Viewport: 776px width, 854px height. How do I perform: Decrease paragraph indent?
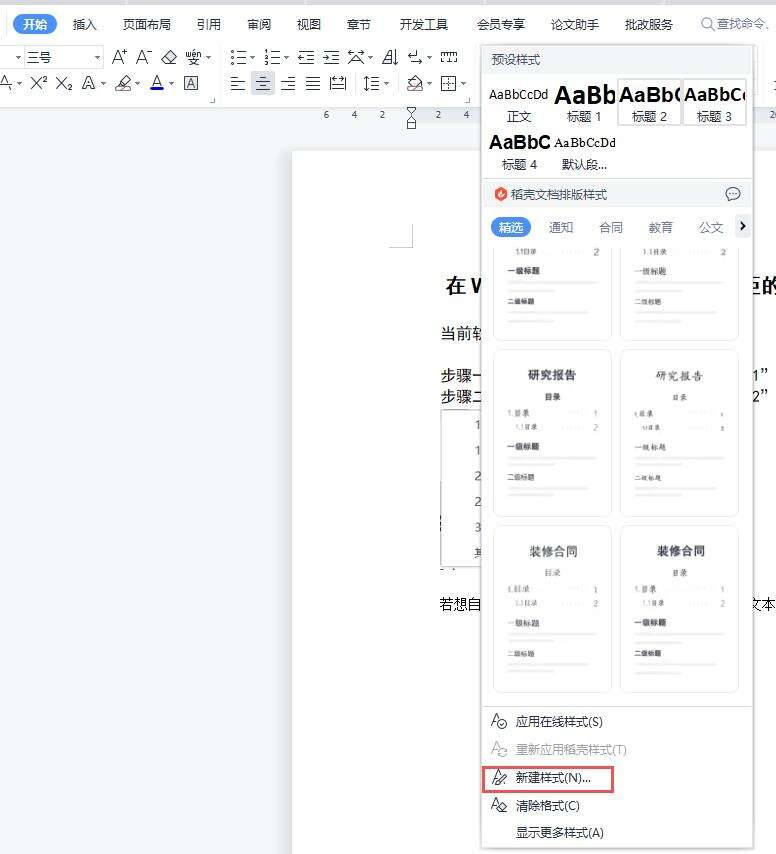(x=306, y=57)
